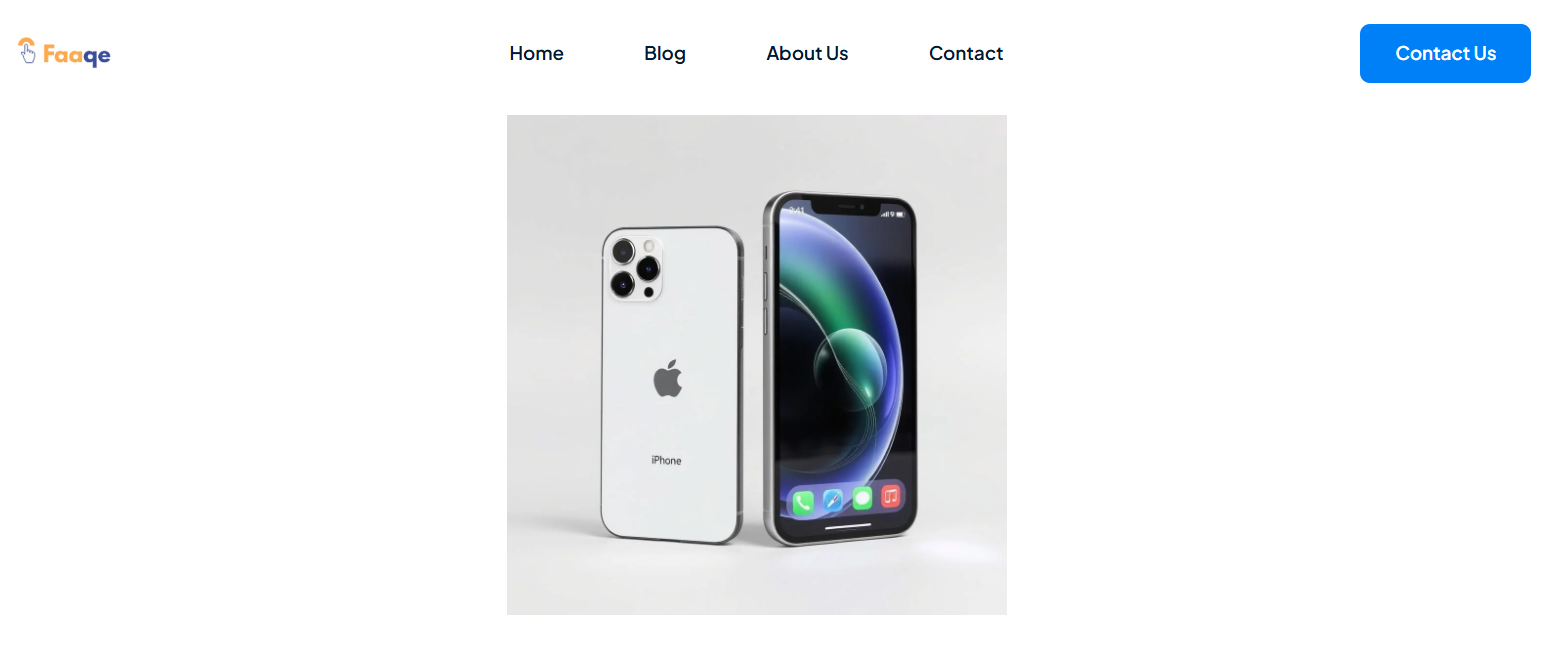The image size is (1547, 651).
Task: Click the camera flash on white iPhone
Action: click(x=649, y=245)
